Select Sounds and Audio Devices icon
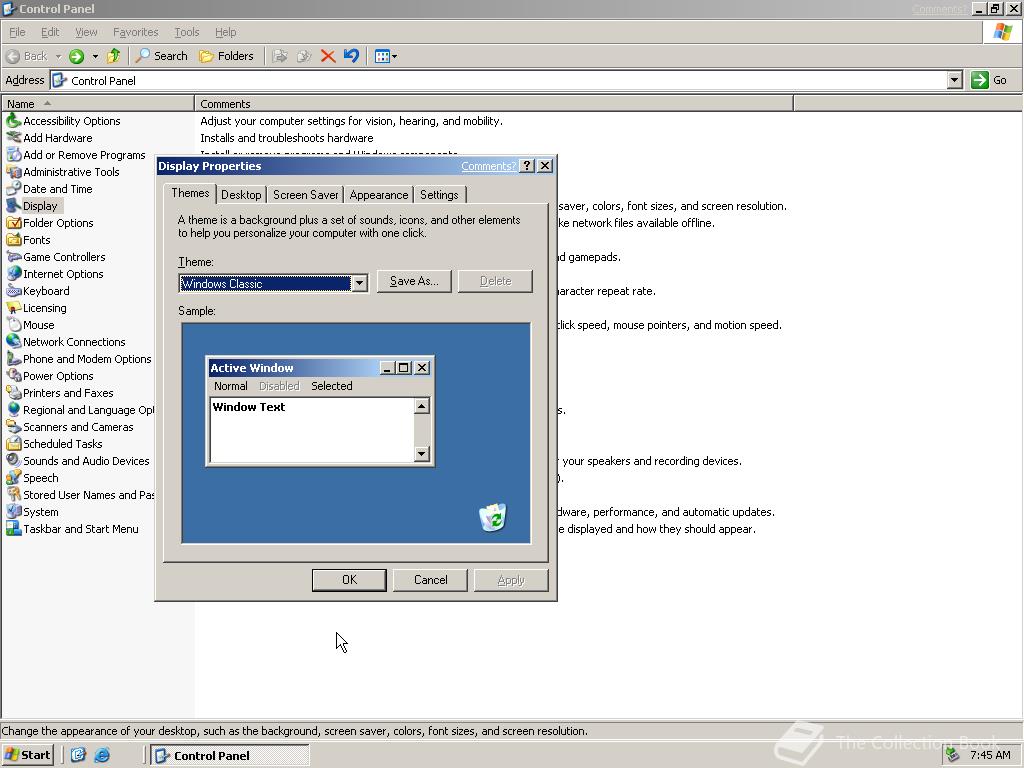 tap(14, 460)
